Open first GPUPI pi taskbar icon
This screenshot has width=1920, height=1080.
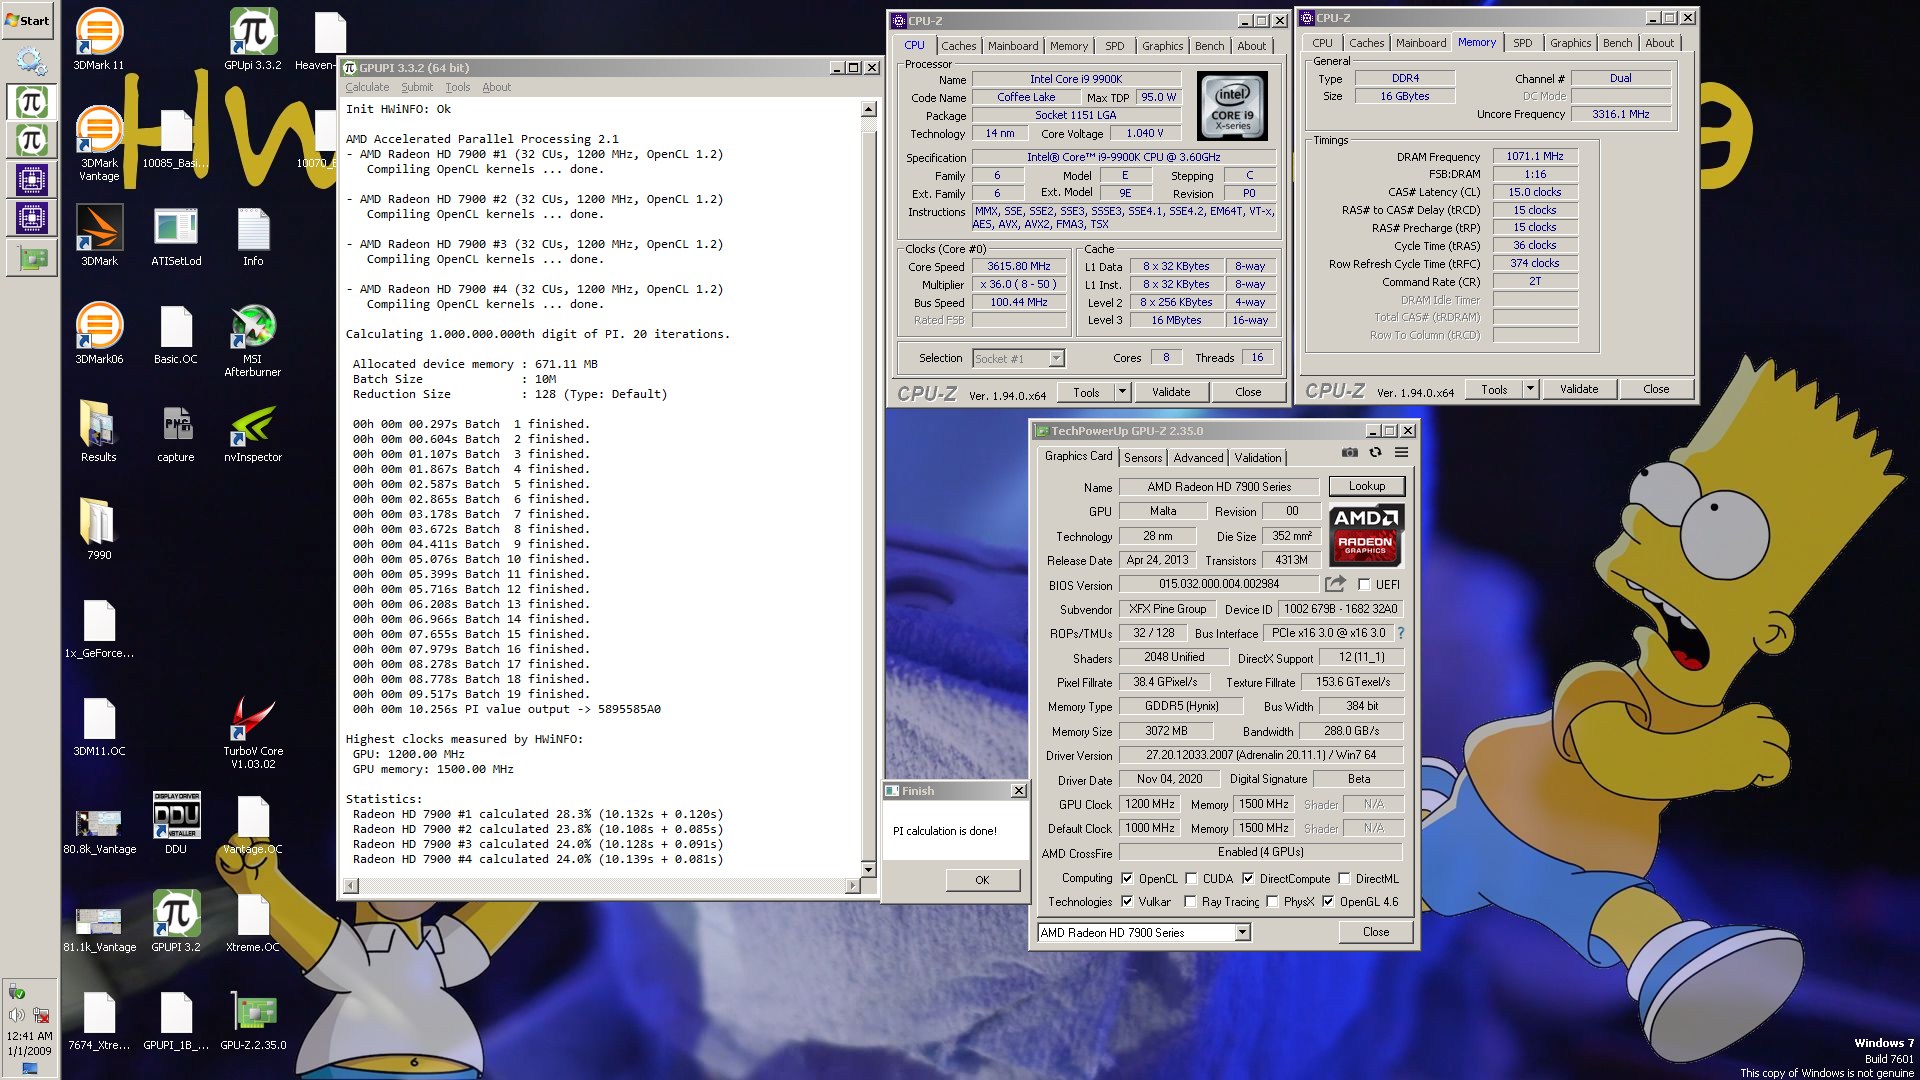tap(31, 102)
